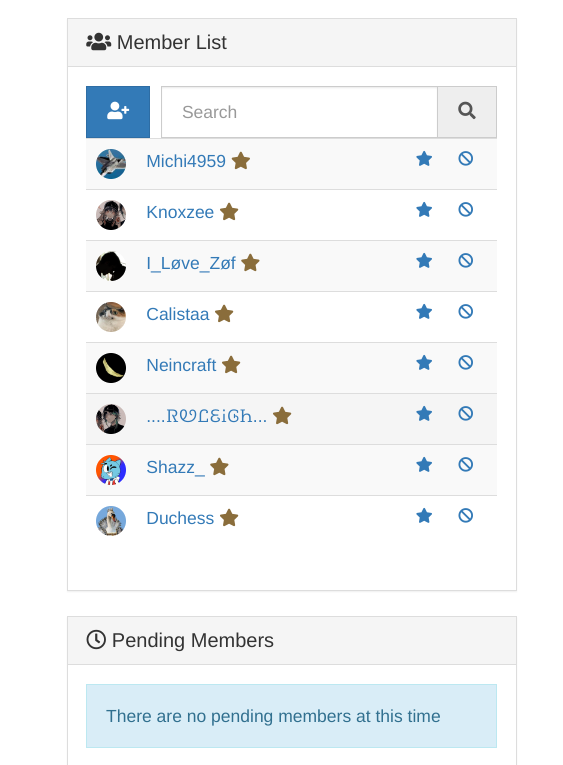Click blue star icon for Neincraft

click(424, 362)
